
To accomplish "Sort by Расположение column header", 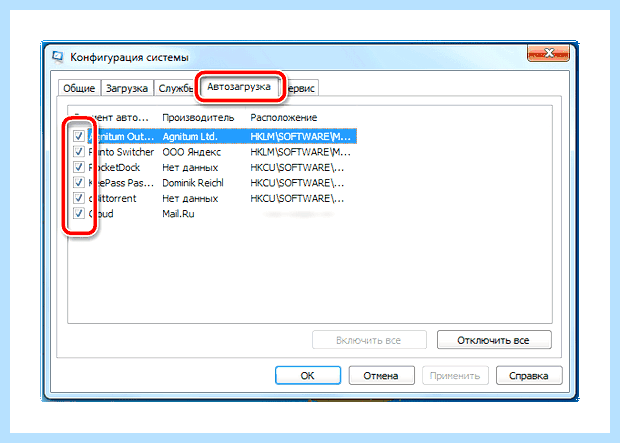I will [x=284, y=118].
